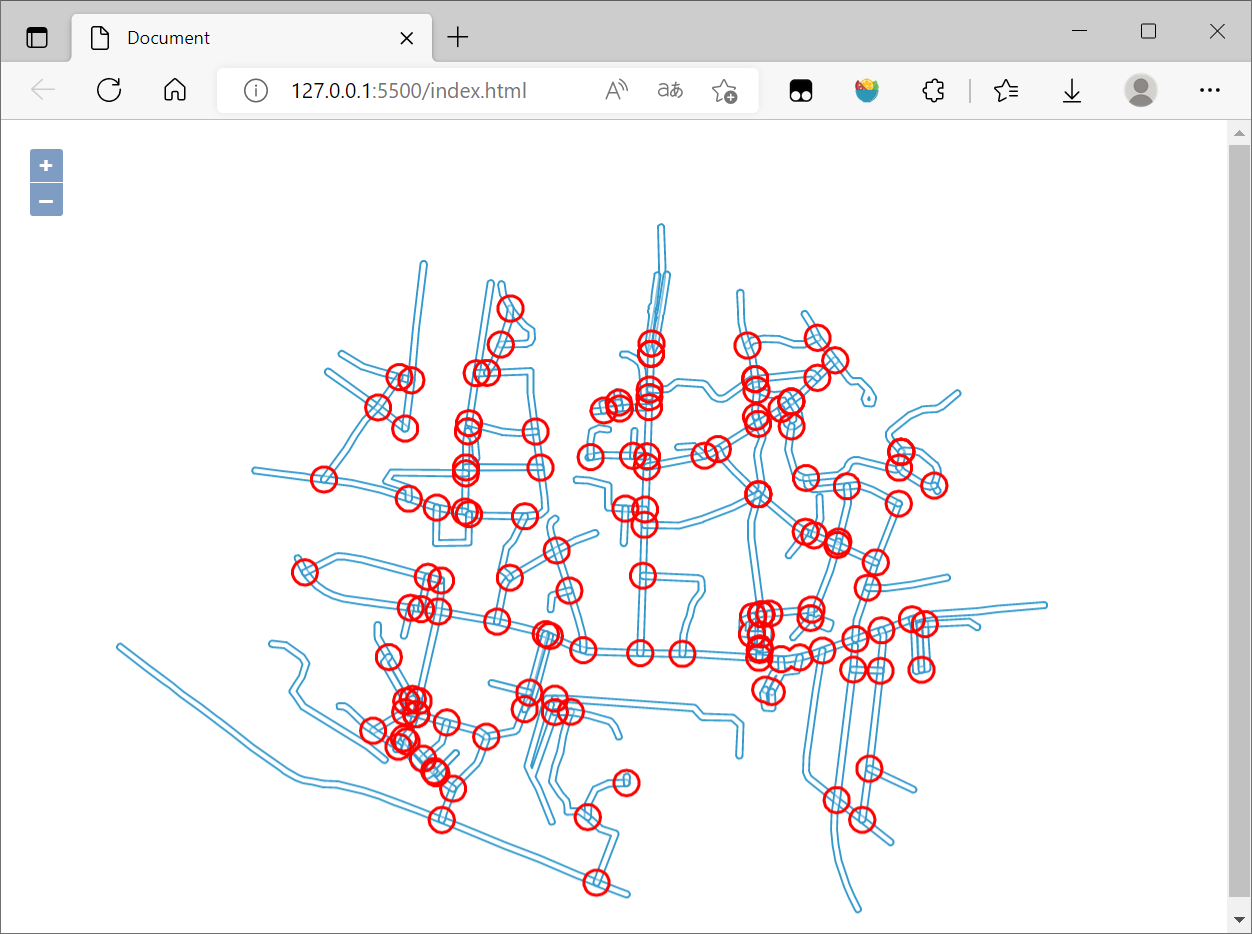Zoom out of the map
The image size is (1252, 934).
pos(46,200)
